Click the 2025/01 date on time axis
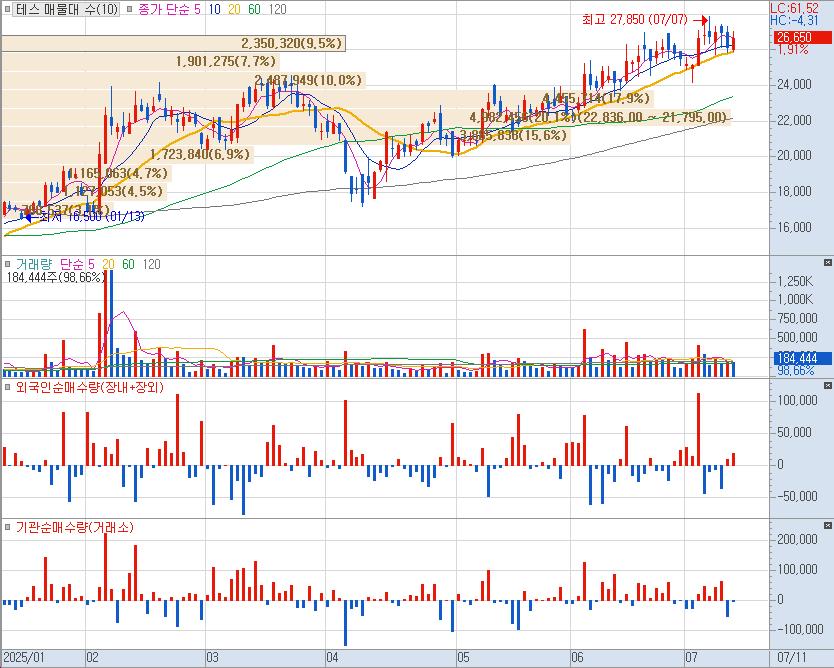 coord(23,657)
